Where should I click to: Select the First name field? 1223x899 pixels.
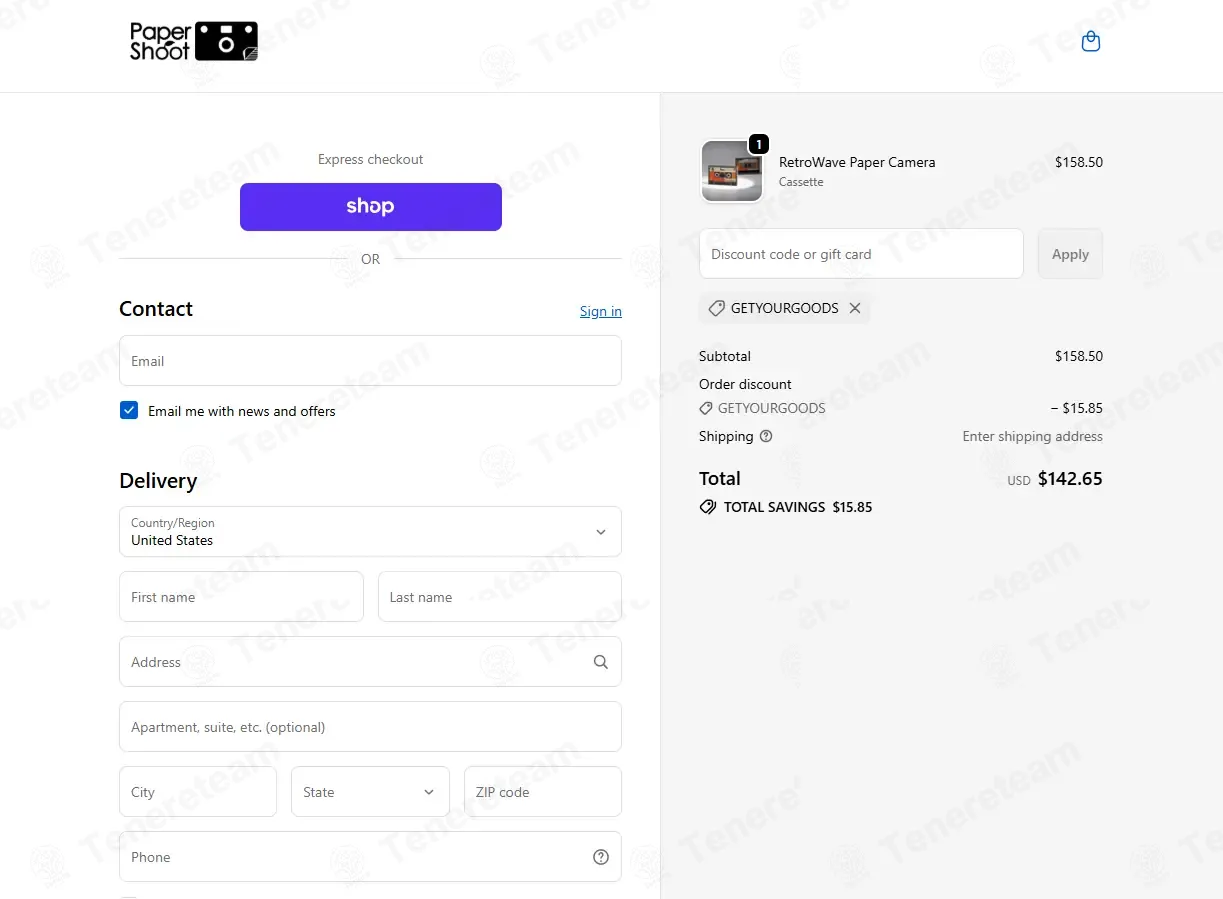tap(241, 597)
